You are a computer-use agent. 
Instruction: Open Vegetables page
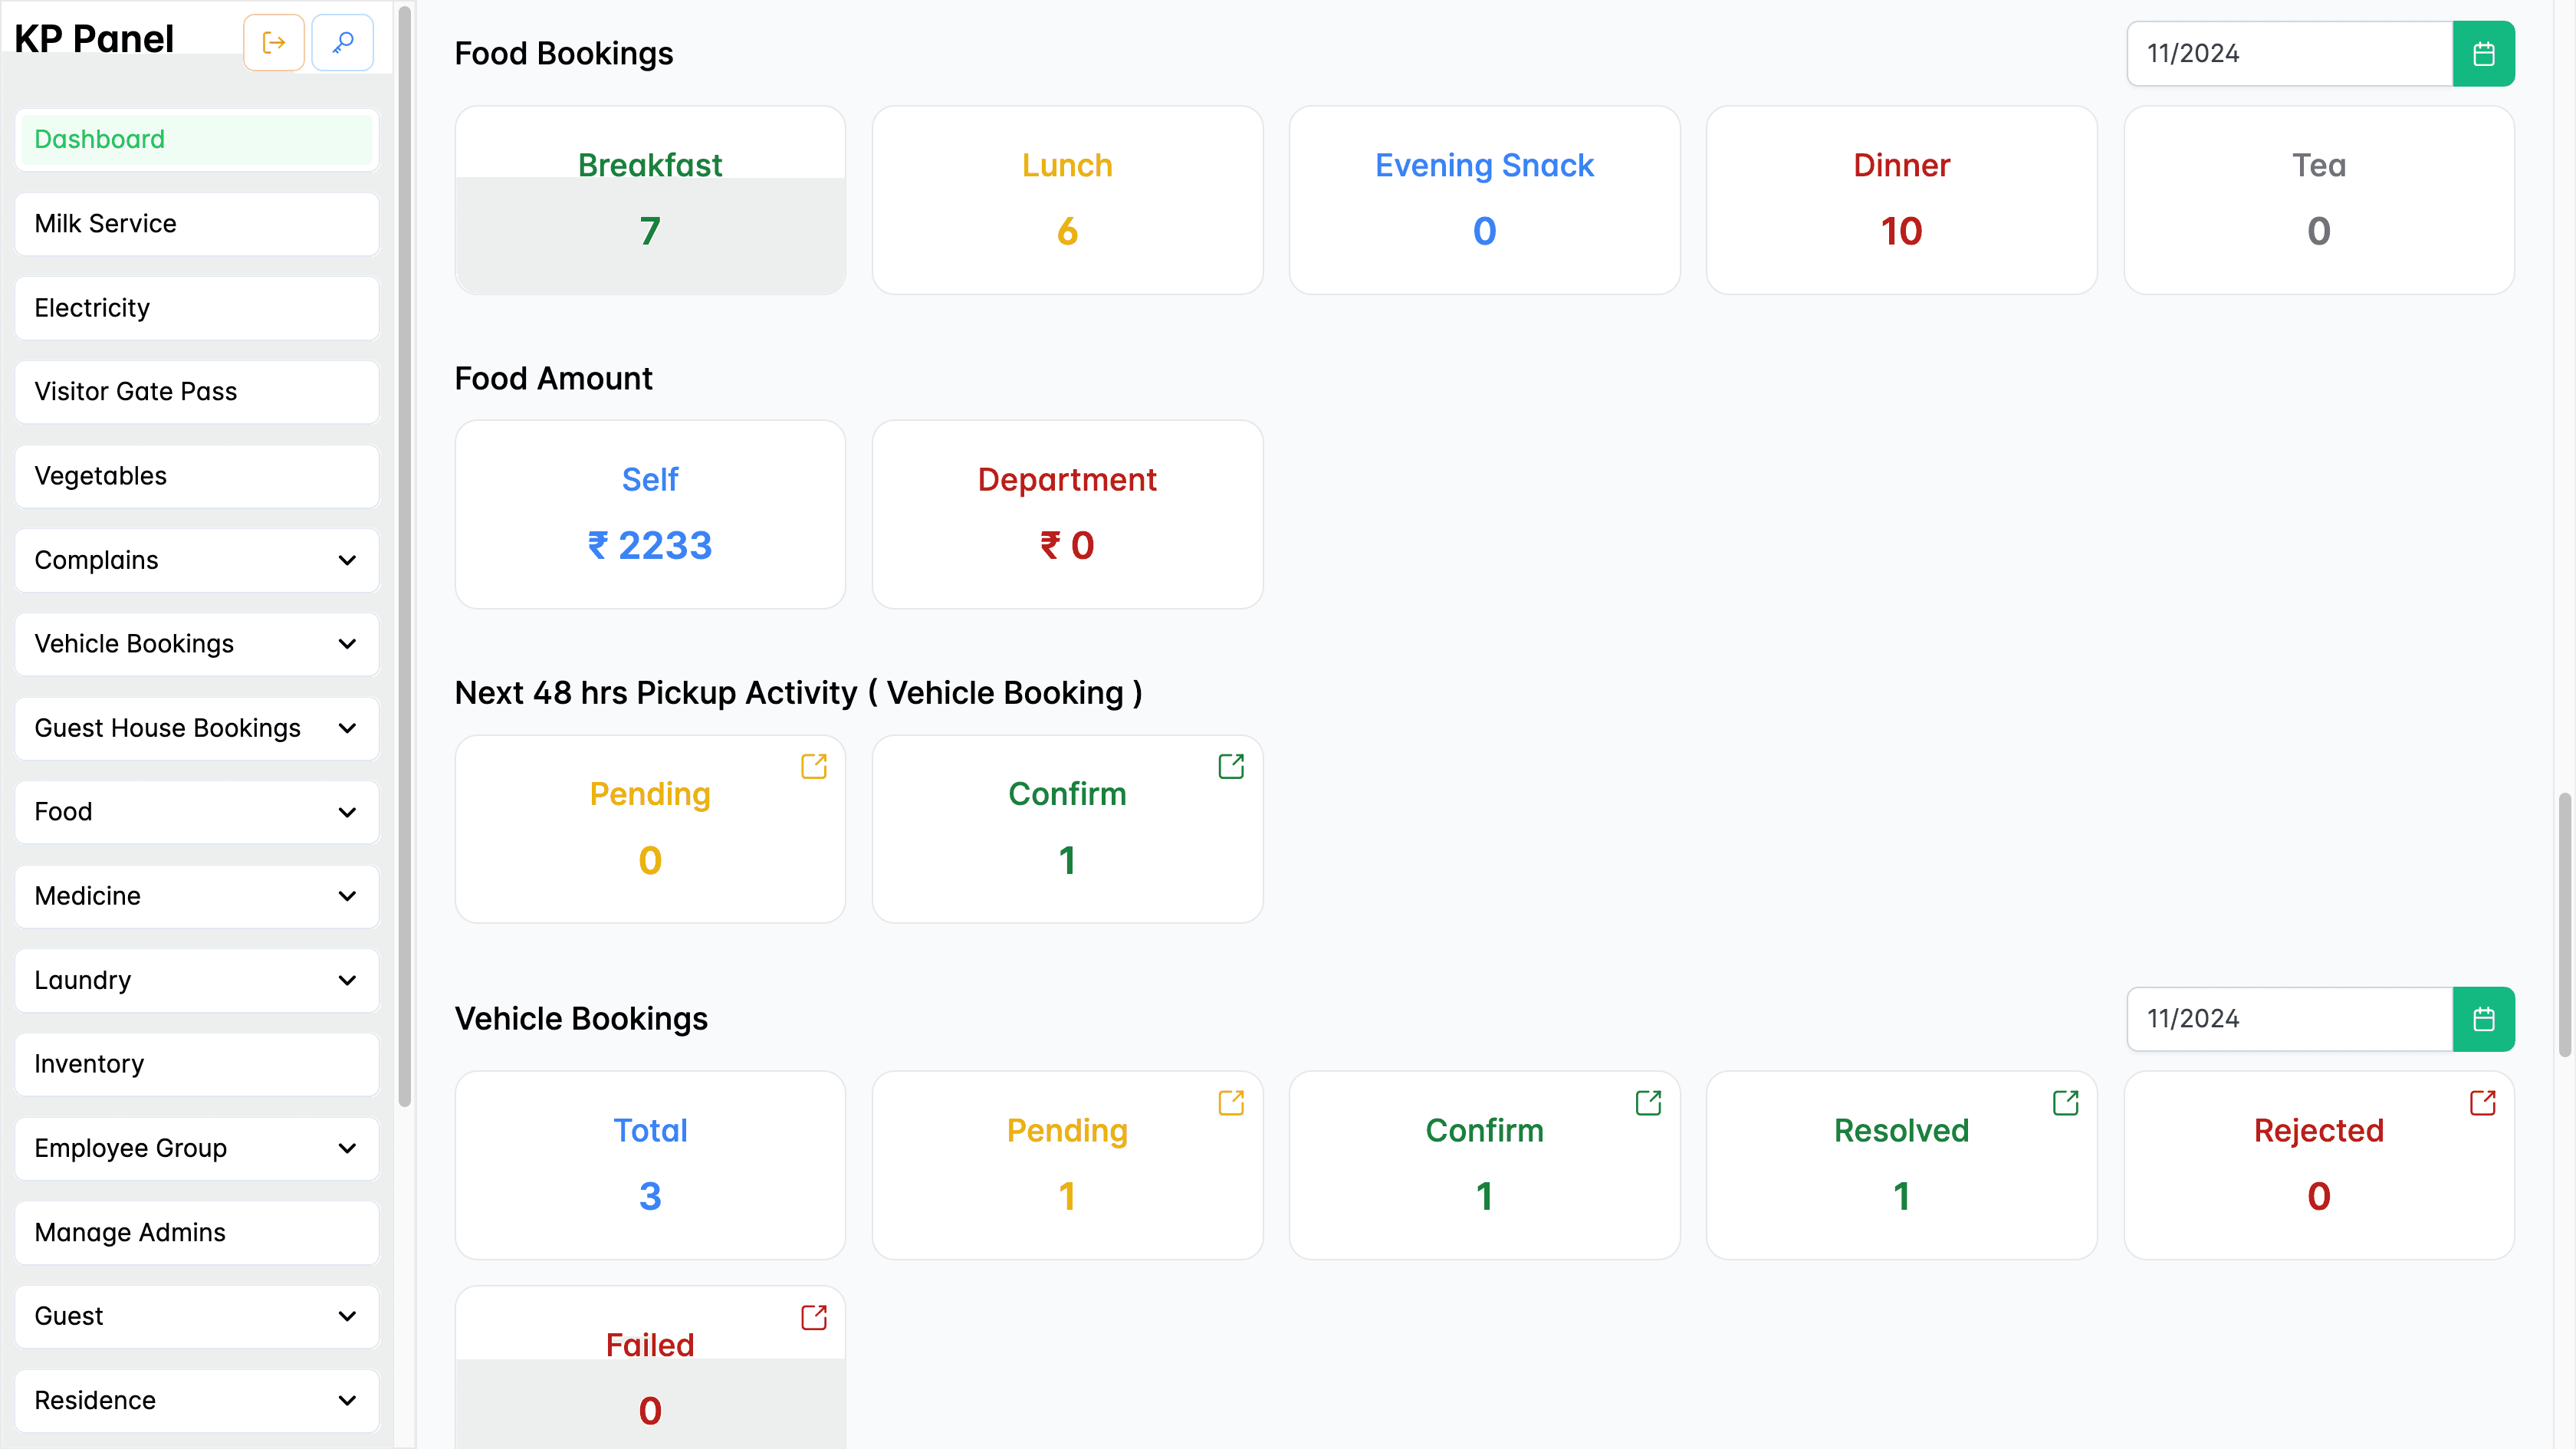pos(197,475)
